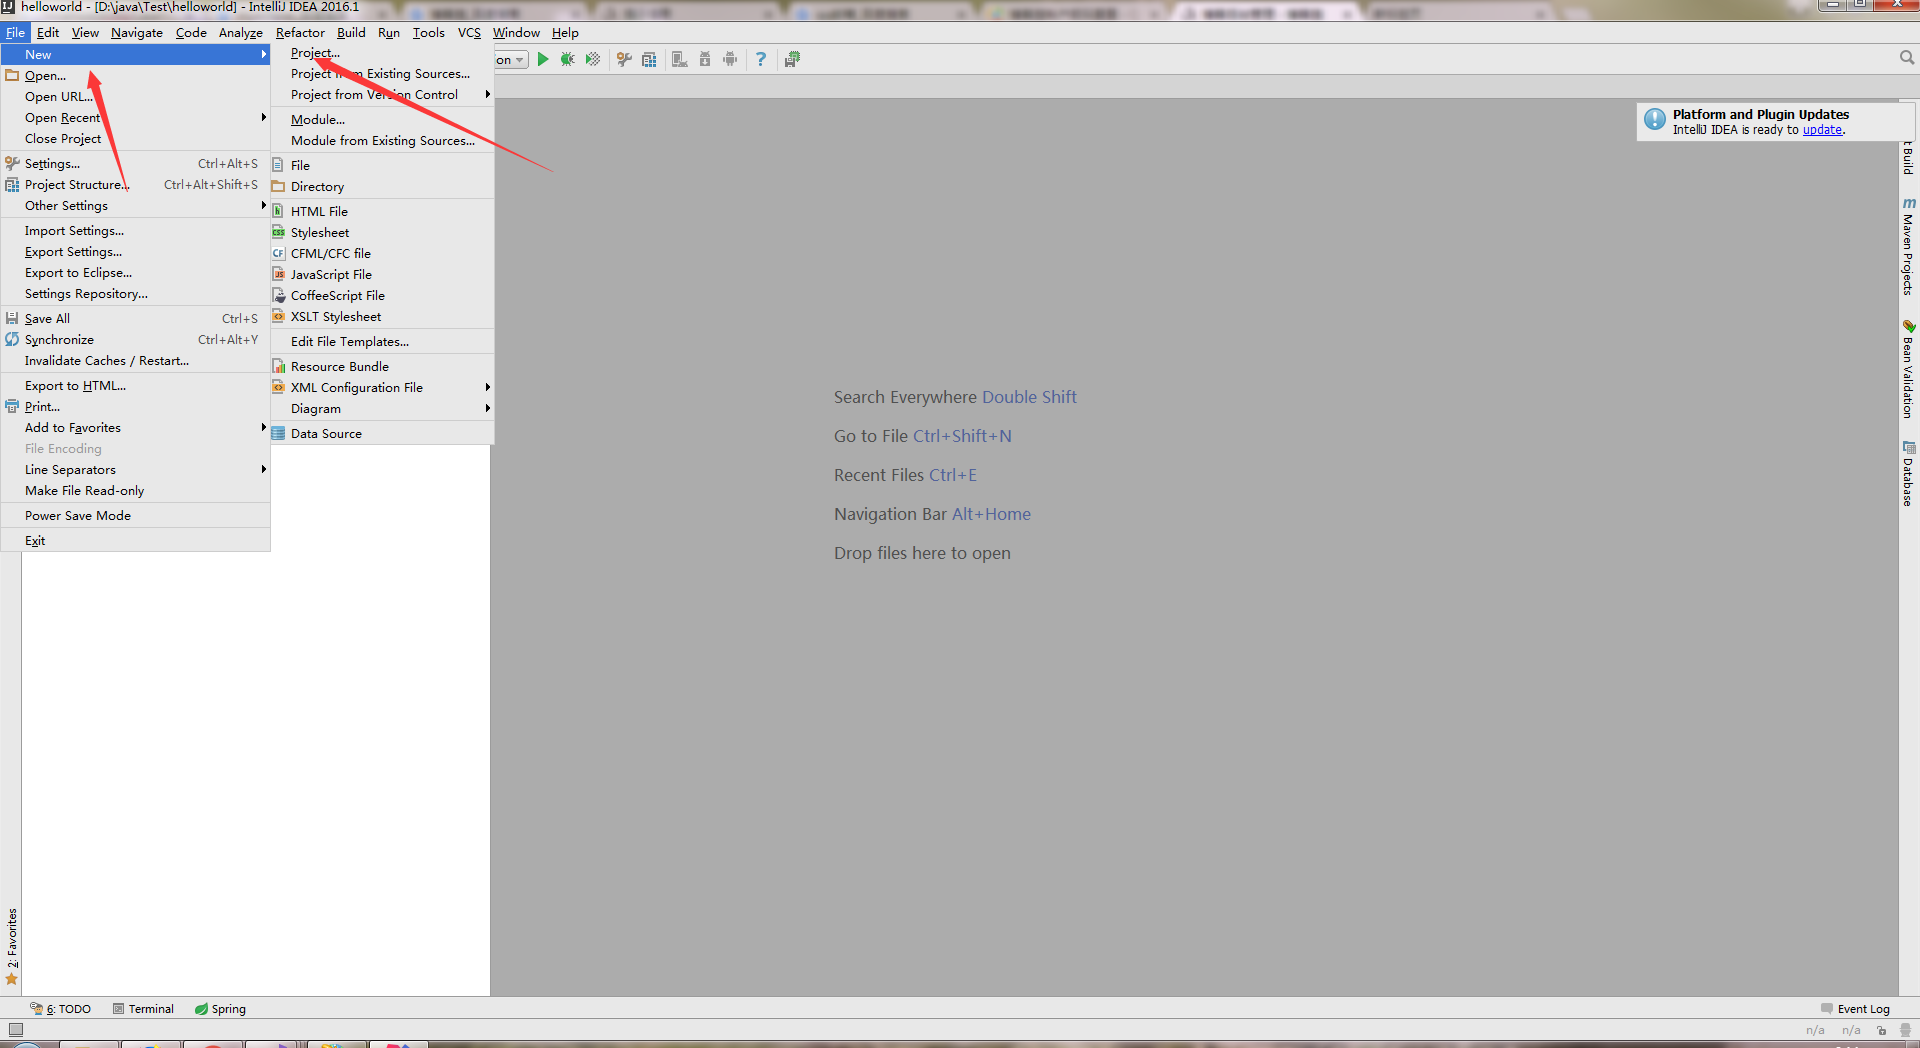Start debugging with the green bug icon
This screenshot has height=1048, width=1920.
click(568, 59)
